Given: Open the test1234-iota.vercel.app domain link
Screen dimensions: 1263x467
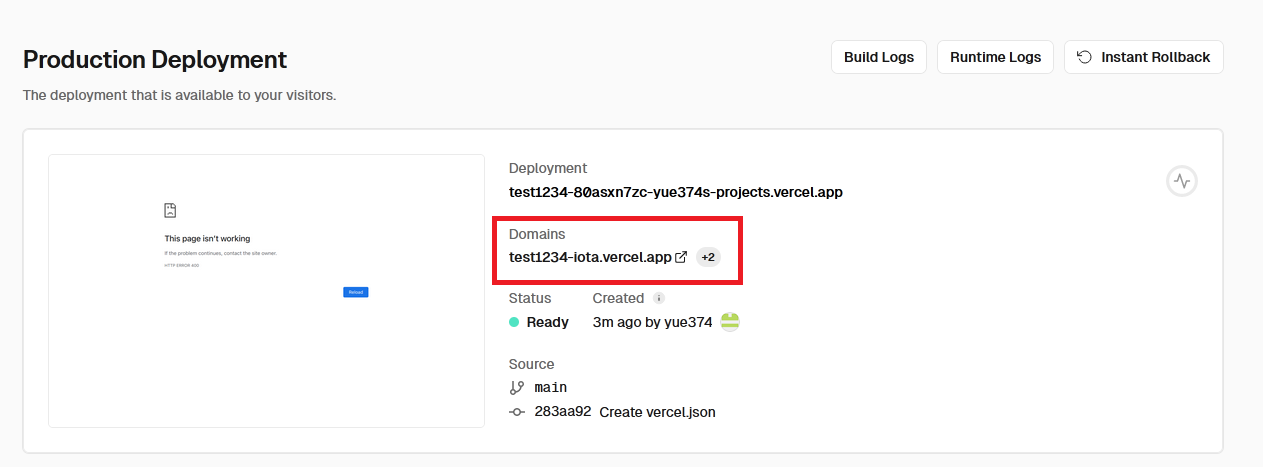Looking at the screenshot, I should (x=590, y=257).
